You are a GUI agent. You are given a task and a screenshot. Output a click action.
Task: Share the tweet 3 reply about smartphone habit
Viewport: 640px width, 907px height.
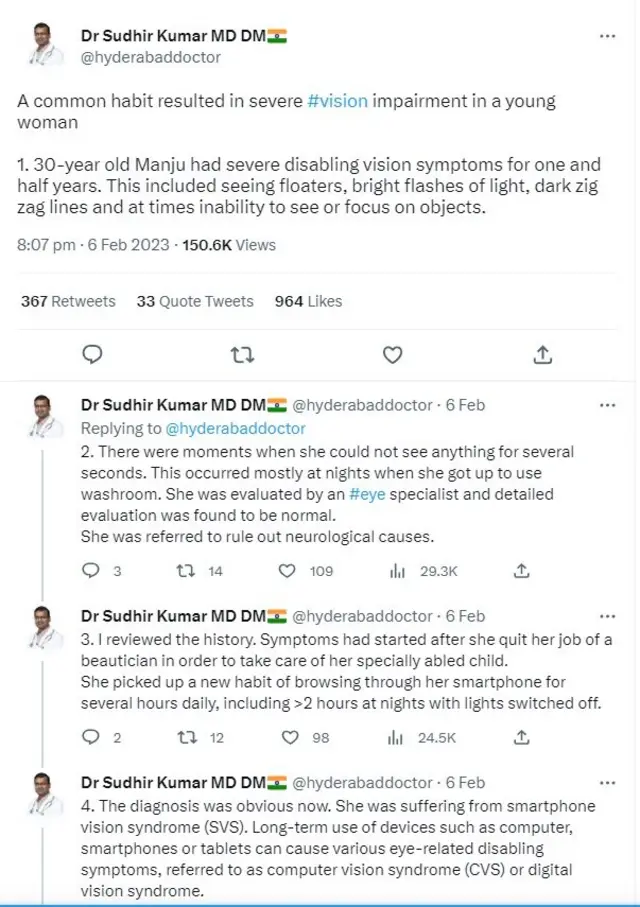(x=521, y=738)
